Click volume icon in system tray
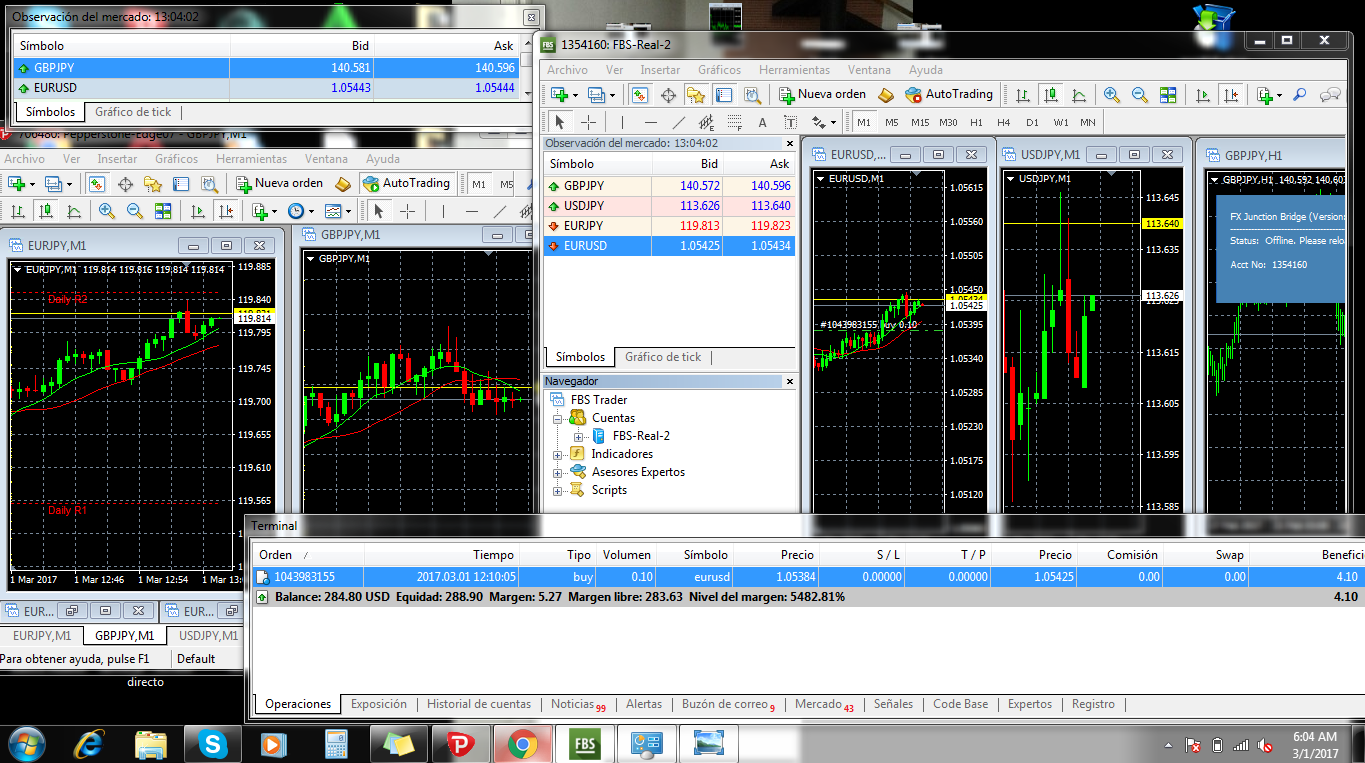The image size is (1365, 763). pos(1265,745)
